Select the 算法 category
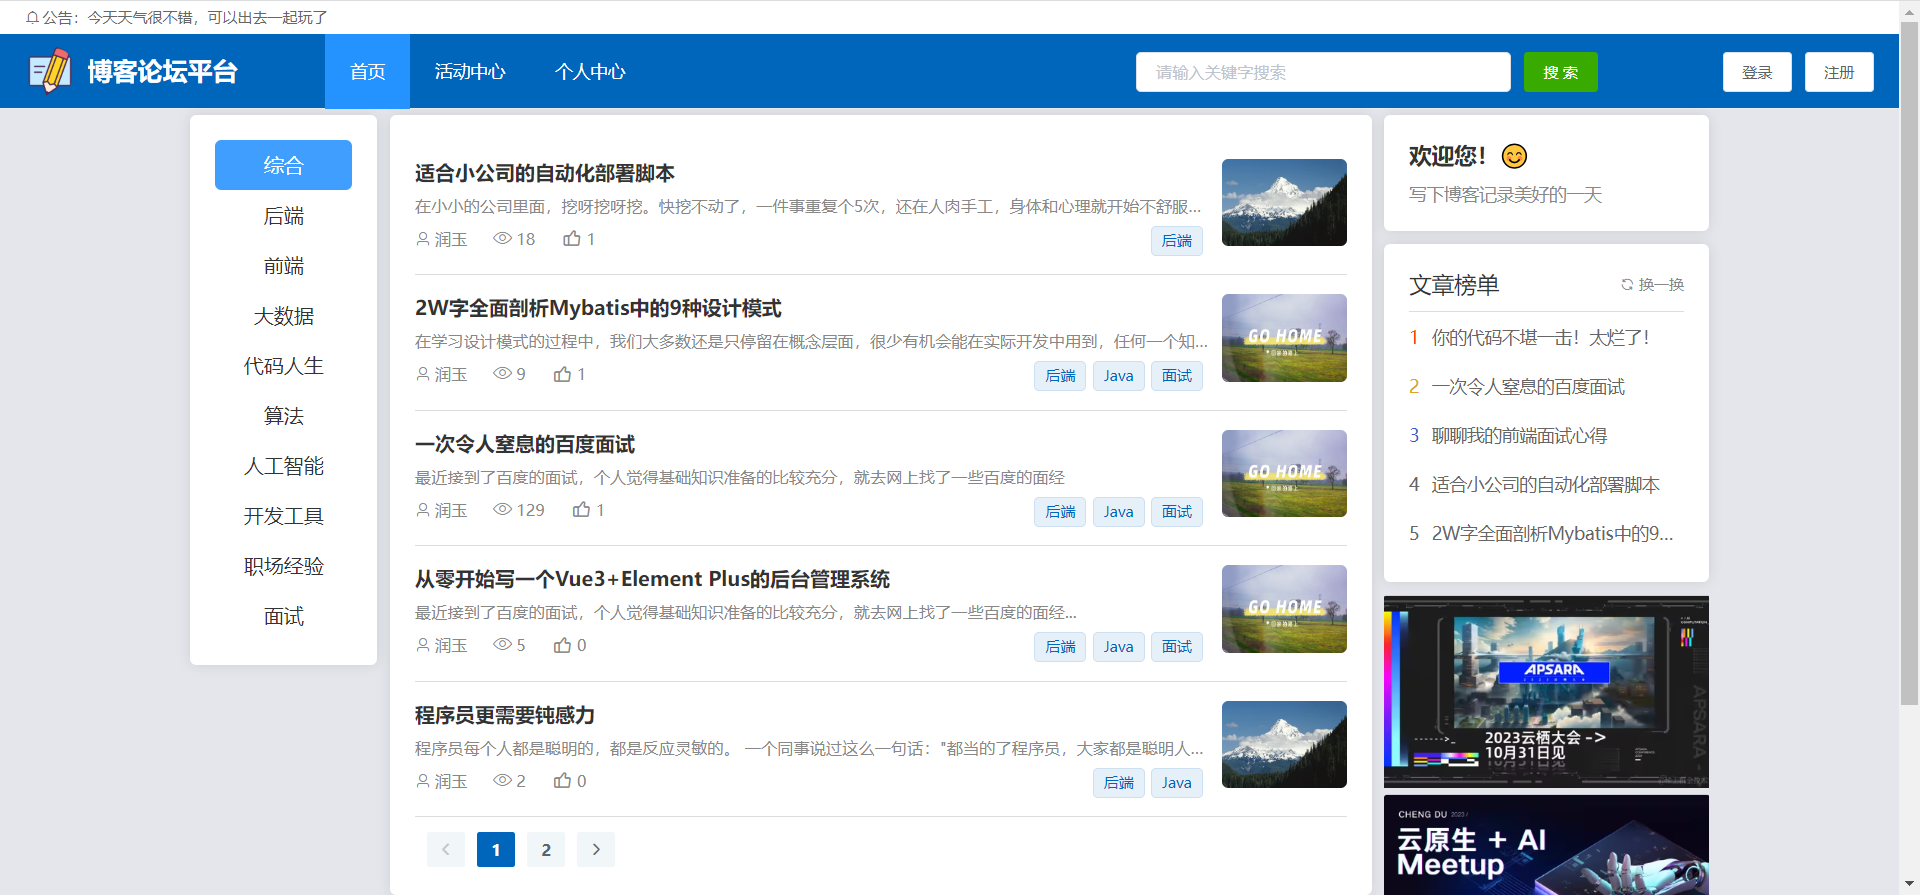The height and width of the screenshot is (895, 1920). [283, 415]
